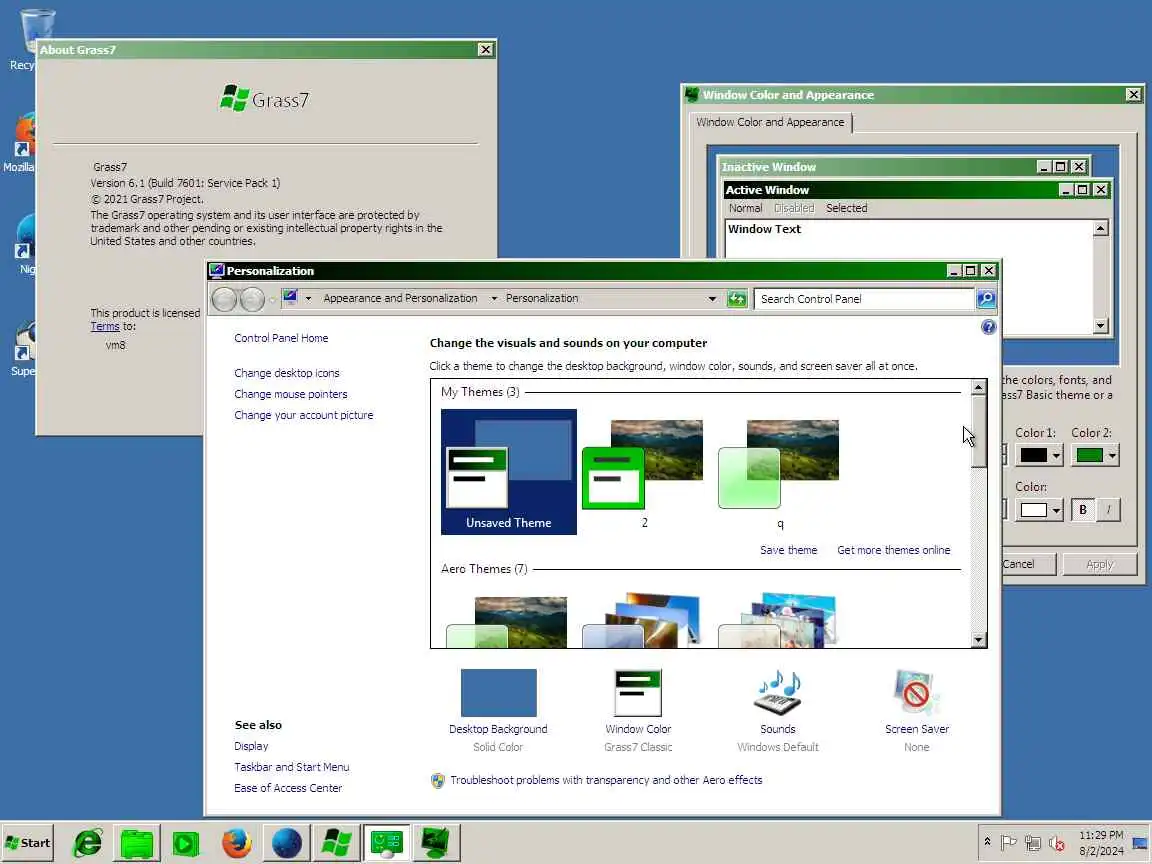The image size is (1152, 864).
Task: Open the Color 1 black dropdown arrow
Action: (1056, 456)
